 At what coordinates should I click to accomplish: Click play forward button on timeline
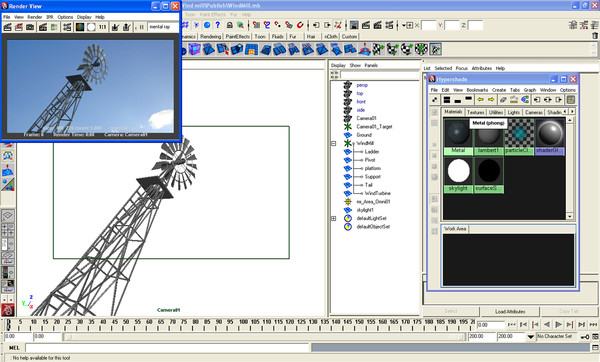click(x=558, y=324)
